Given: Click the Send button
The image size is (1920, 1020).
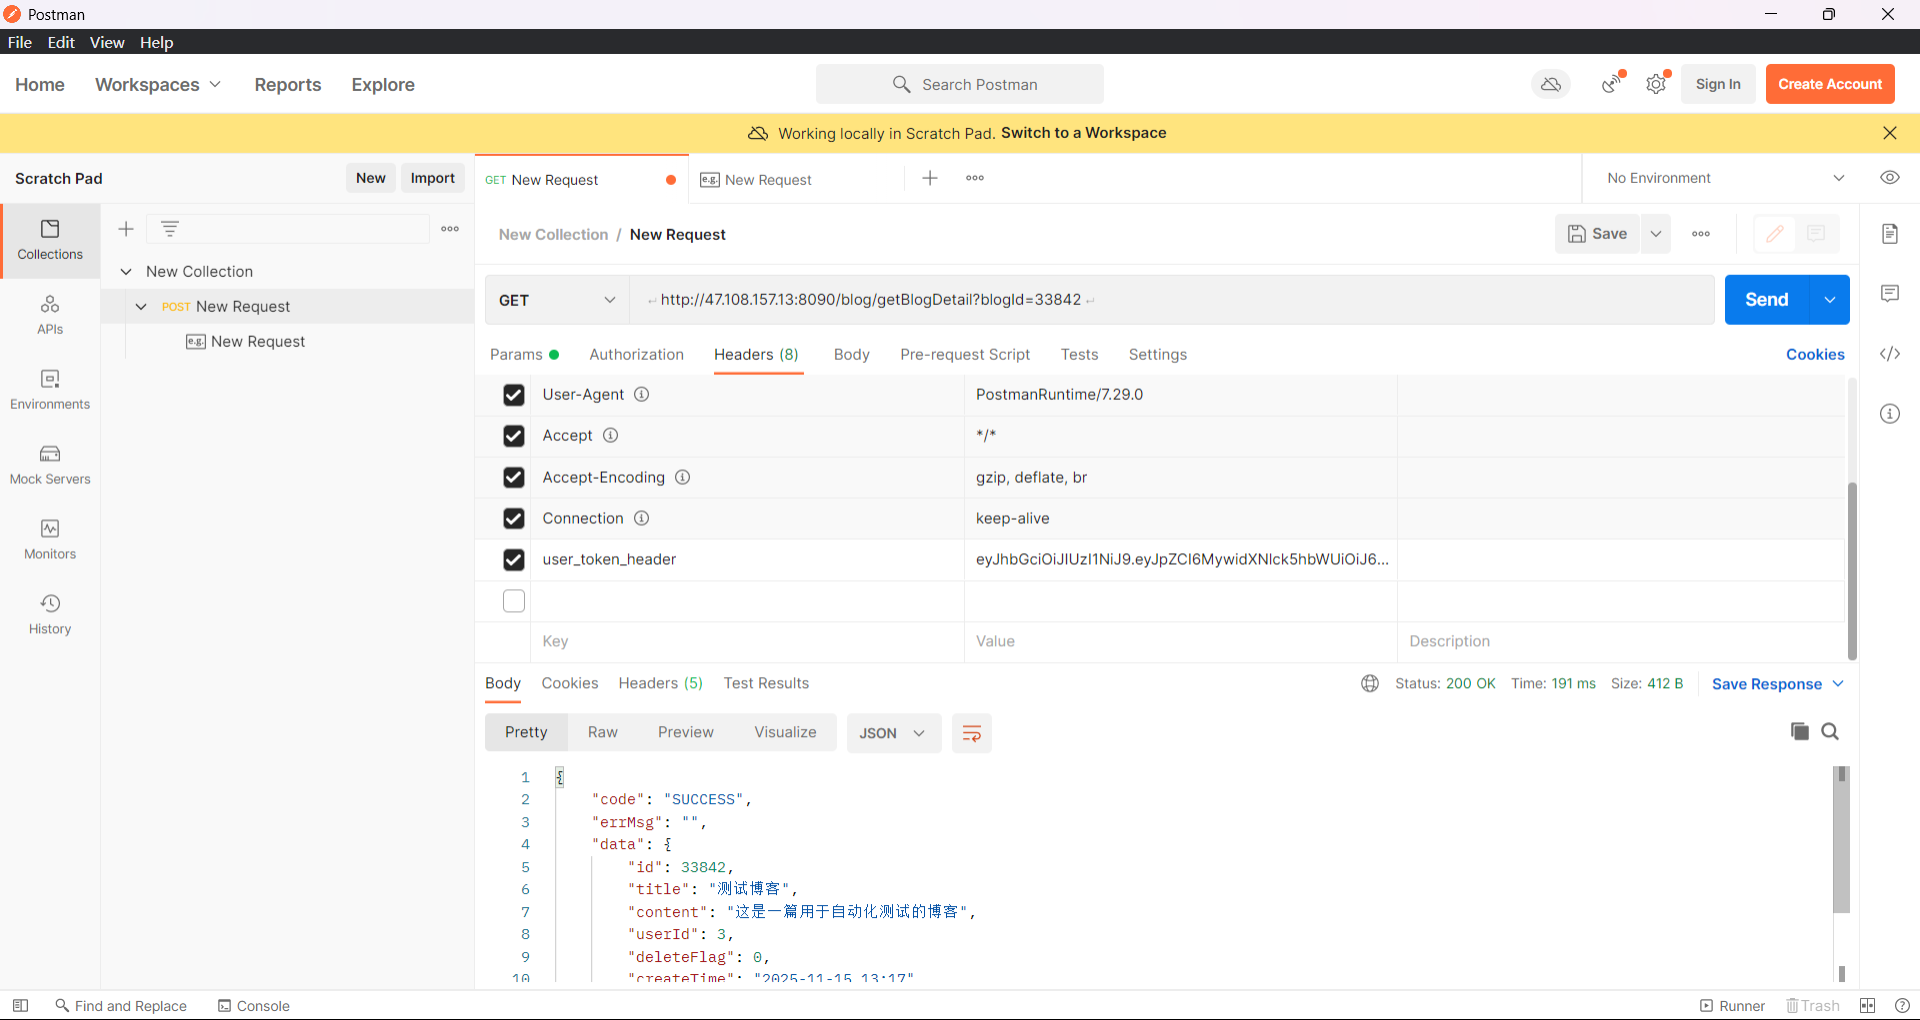Looking at the screenshot, I should point(1767,300).
